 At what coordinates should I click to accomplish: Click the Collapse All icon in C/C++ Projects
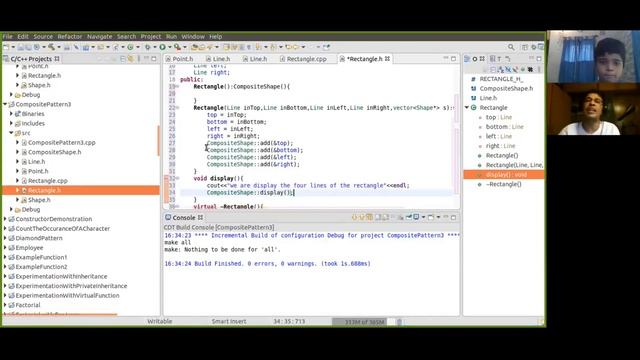(x=122, y=59)
